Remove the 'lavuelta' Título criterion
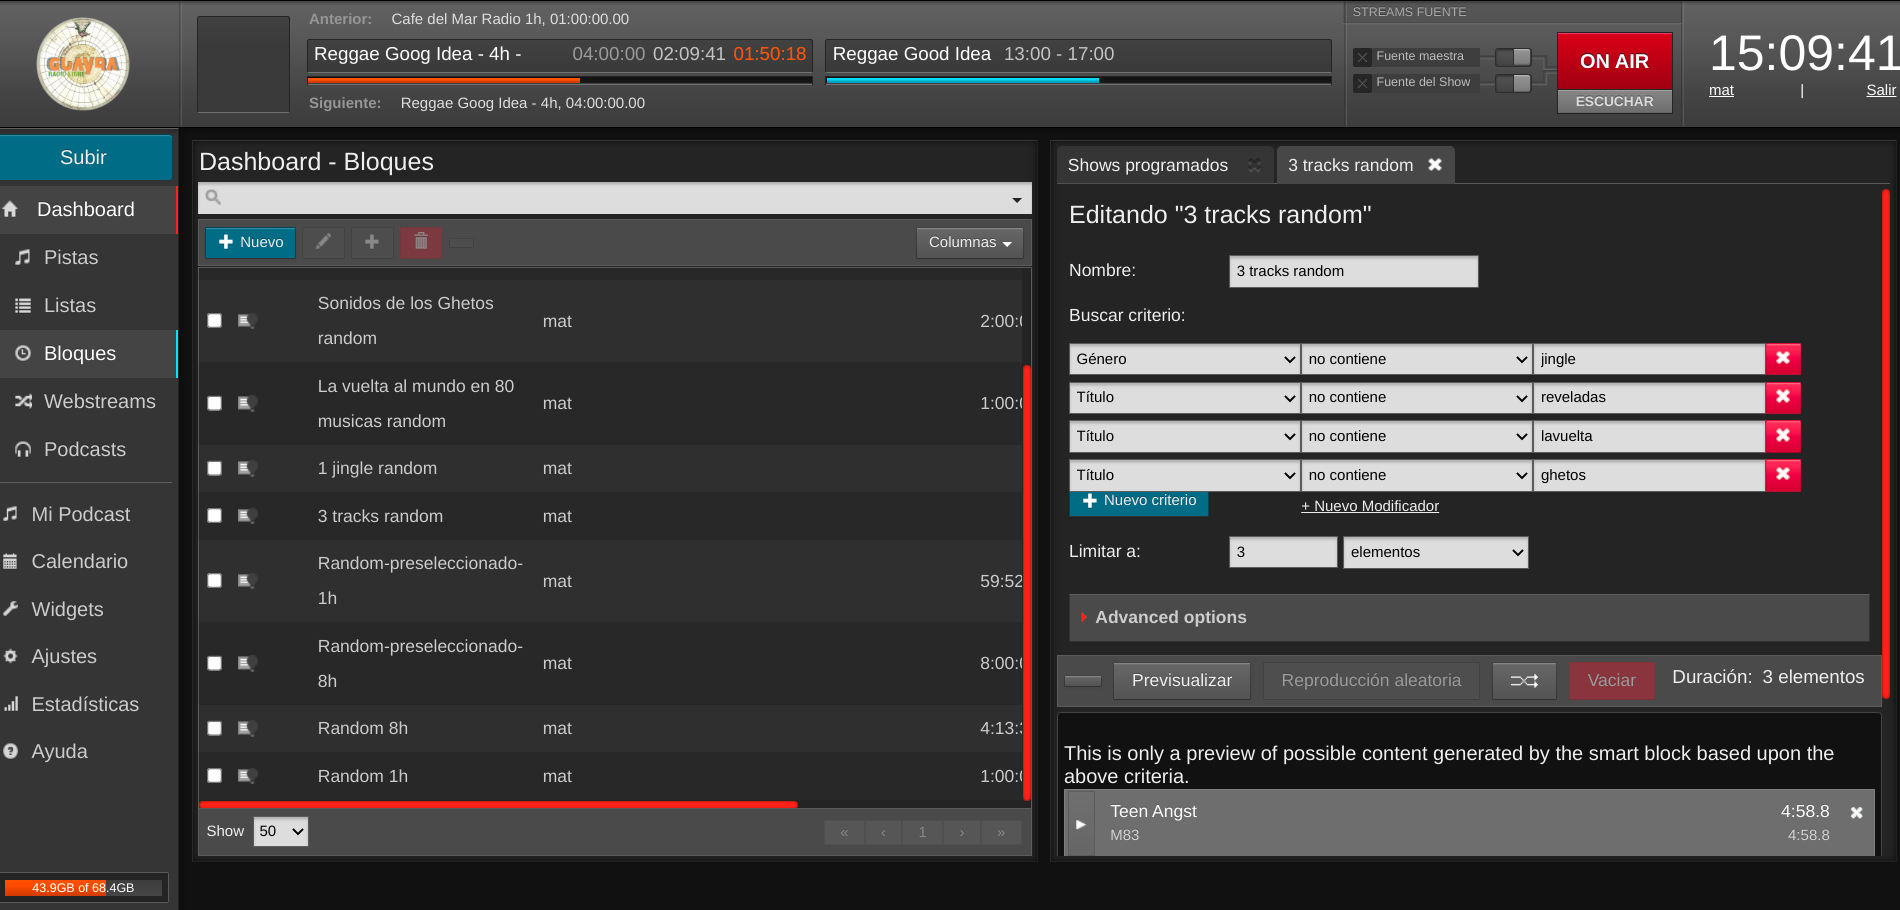 (1783, 436)
